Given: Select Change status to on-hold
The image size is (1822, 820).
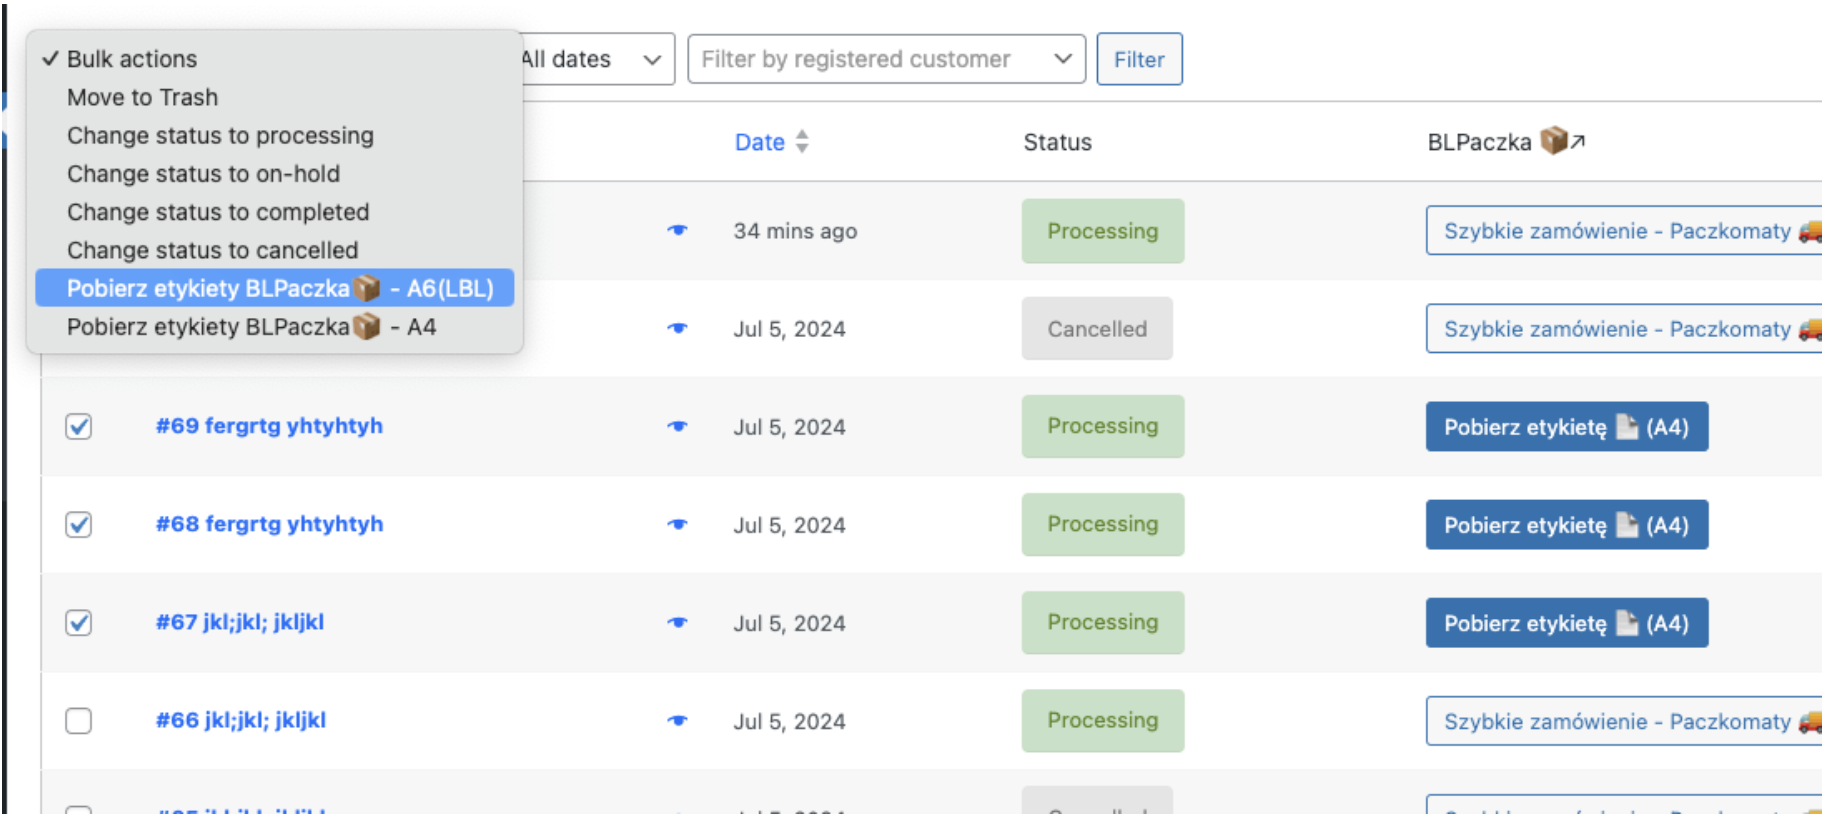Looking at the screenshot, I should [x=274, y=174].
